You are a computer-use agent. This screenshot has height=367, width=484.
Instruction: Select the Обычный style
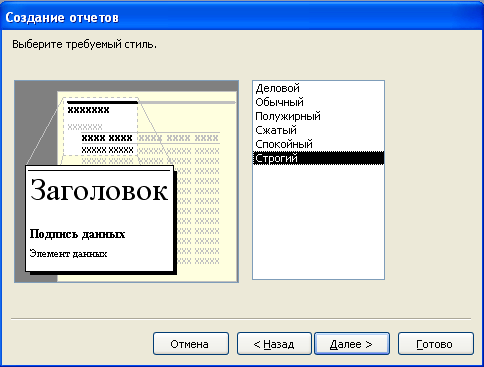click(x=318, y=102)
